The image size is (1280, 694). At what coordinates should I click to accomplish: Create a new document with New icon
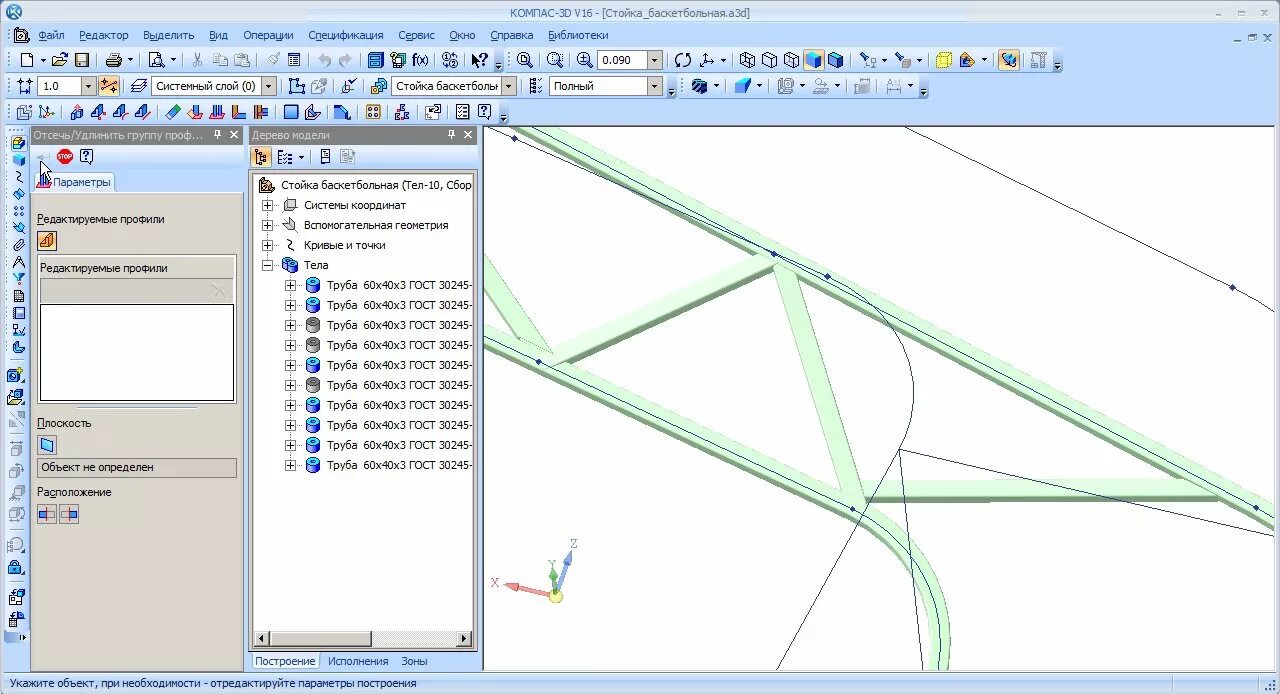tap(26, 60)
